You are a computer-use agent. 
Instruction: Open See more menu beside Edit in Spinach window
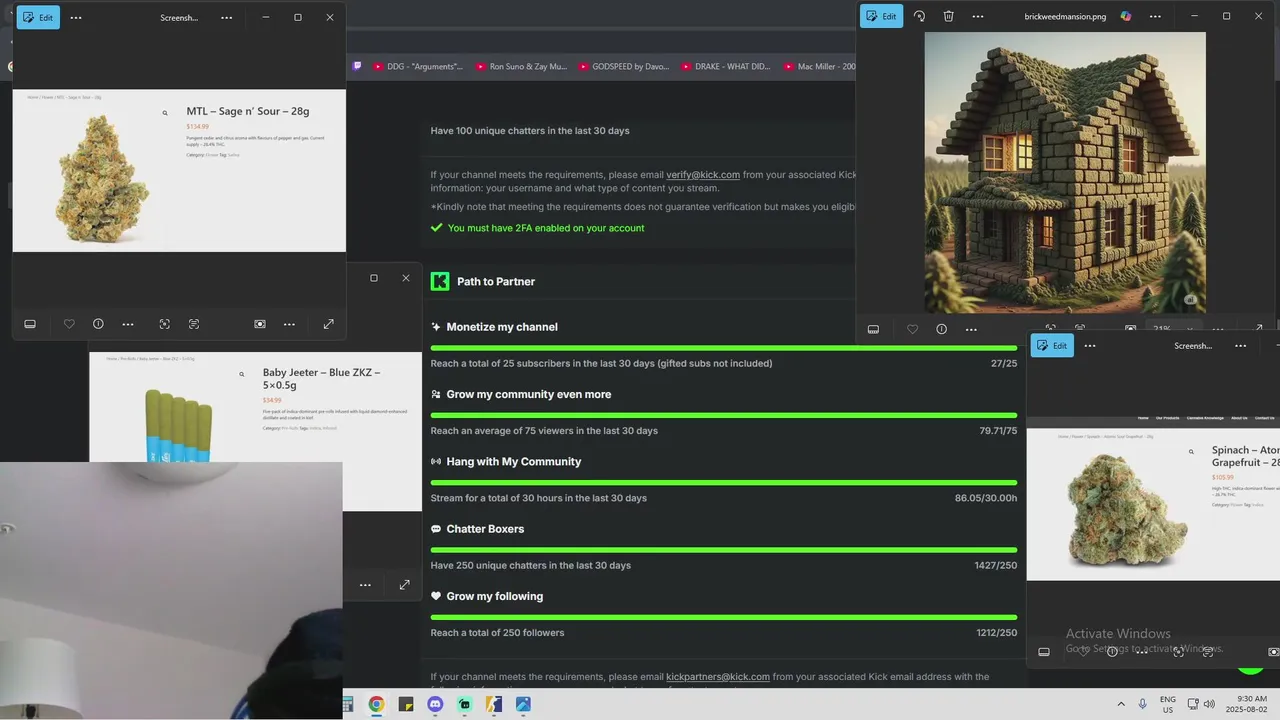pyautogui.click(x=1090, y=345)
